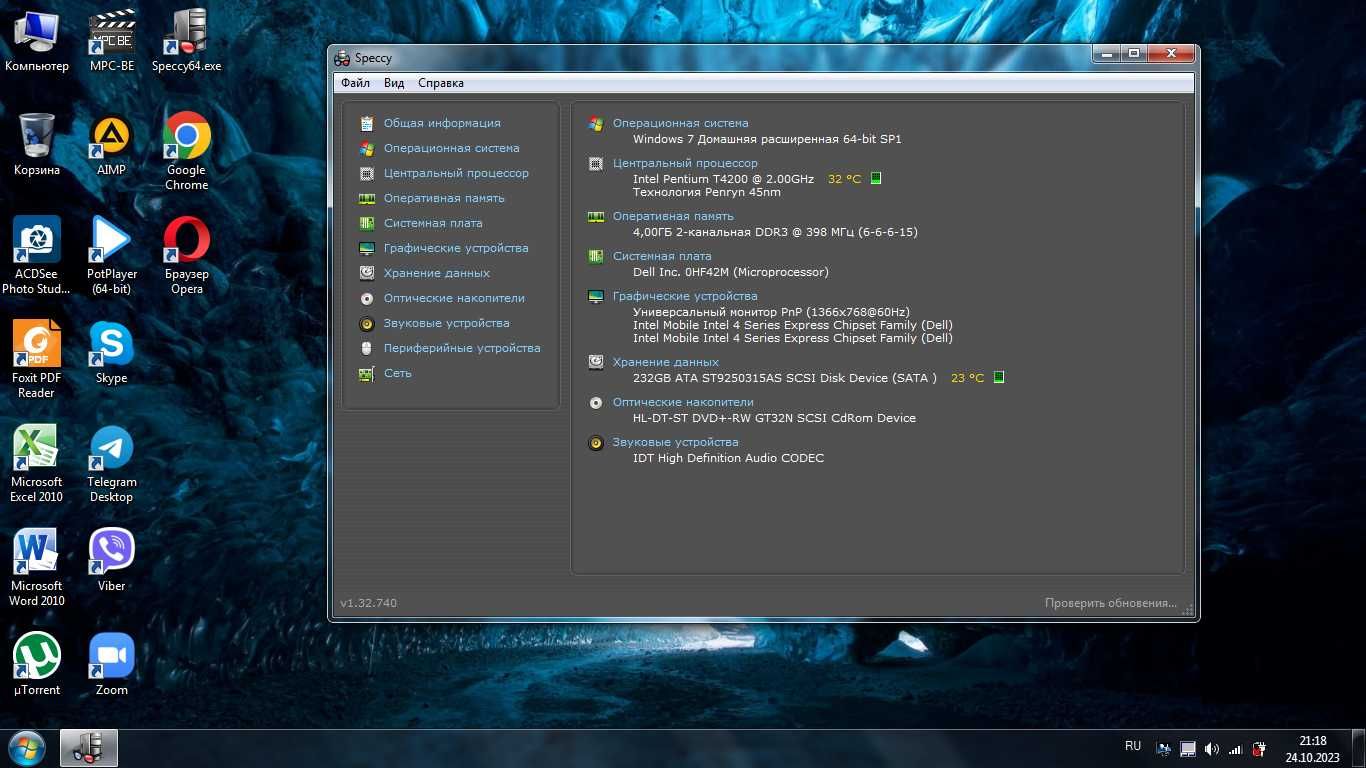Select Оперативная память in the sidebar

pyautogui.click(x=444, y=198)
